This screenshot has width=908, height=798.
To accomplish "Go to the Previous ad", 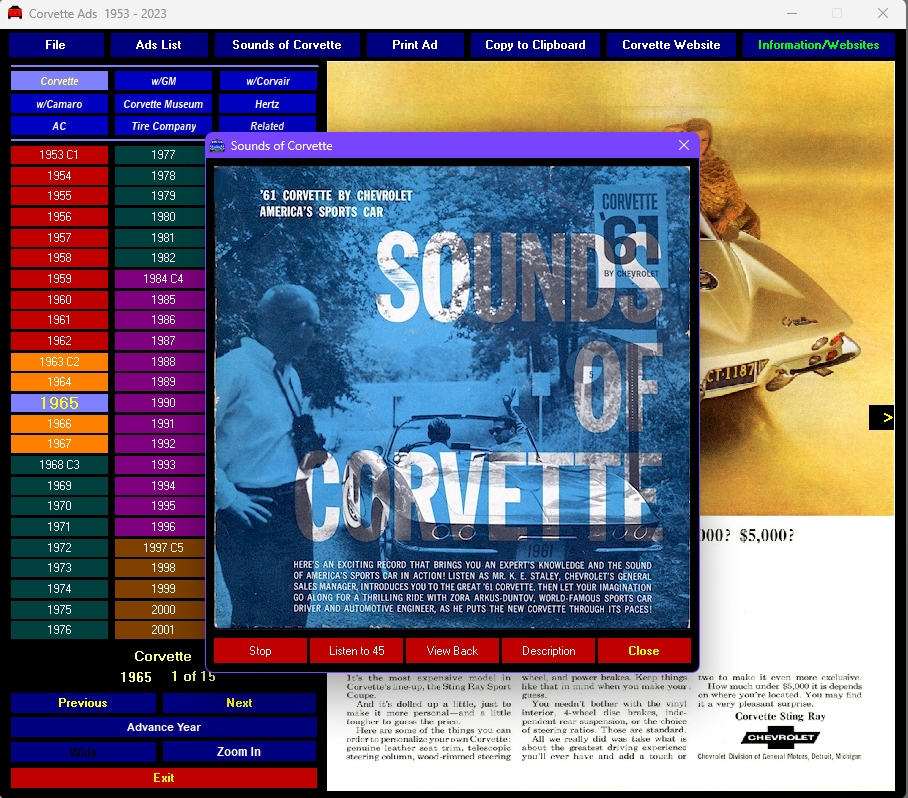I will pos(83,703).
